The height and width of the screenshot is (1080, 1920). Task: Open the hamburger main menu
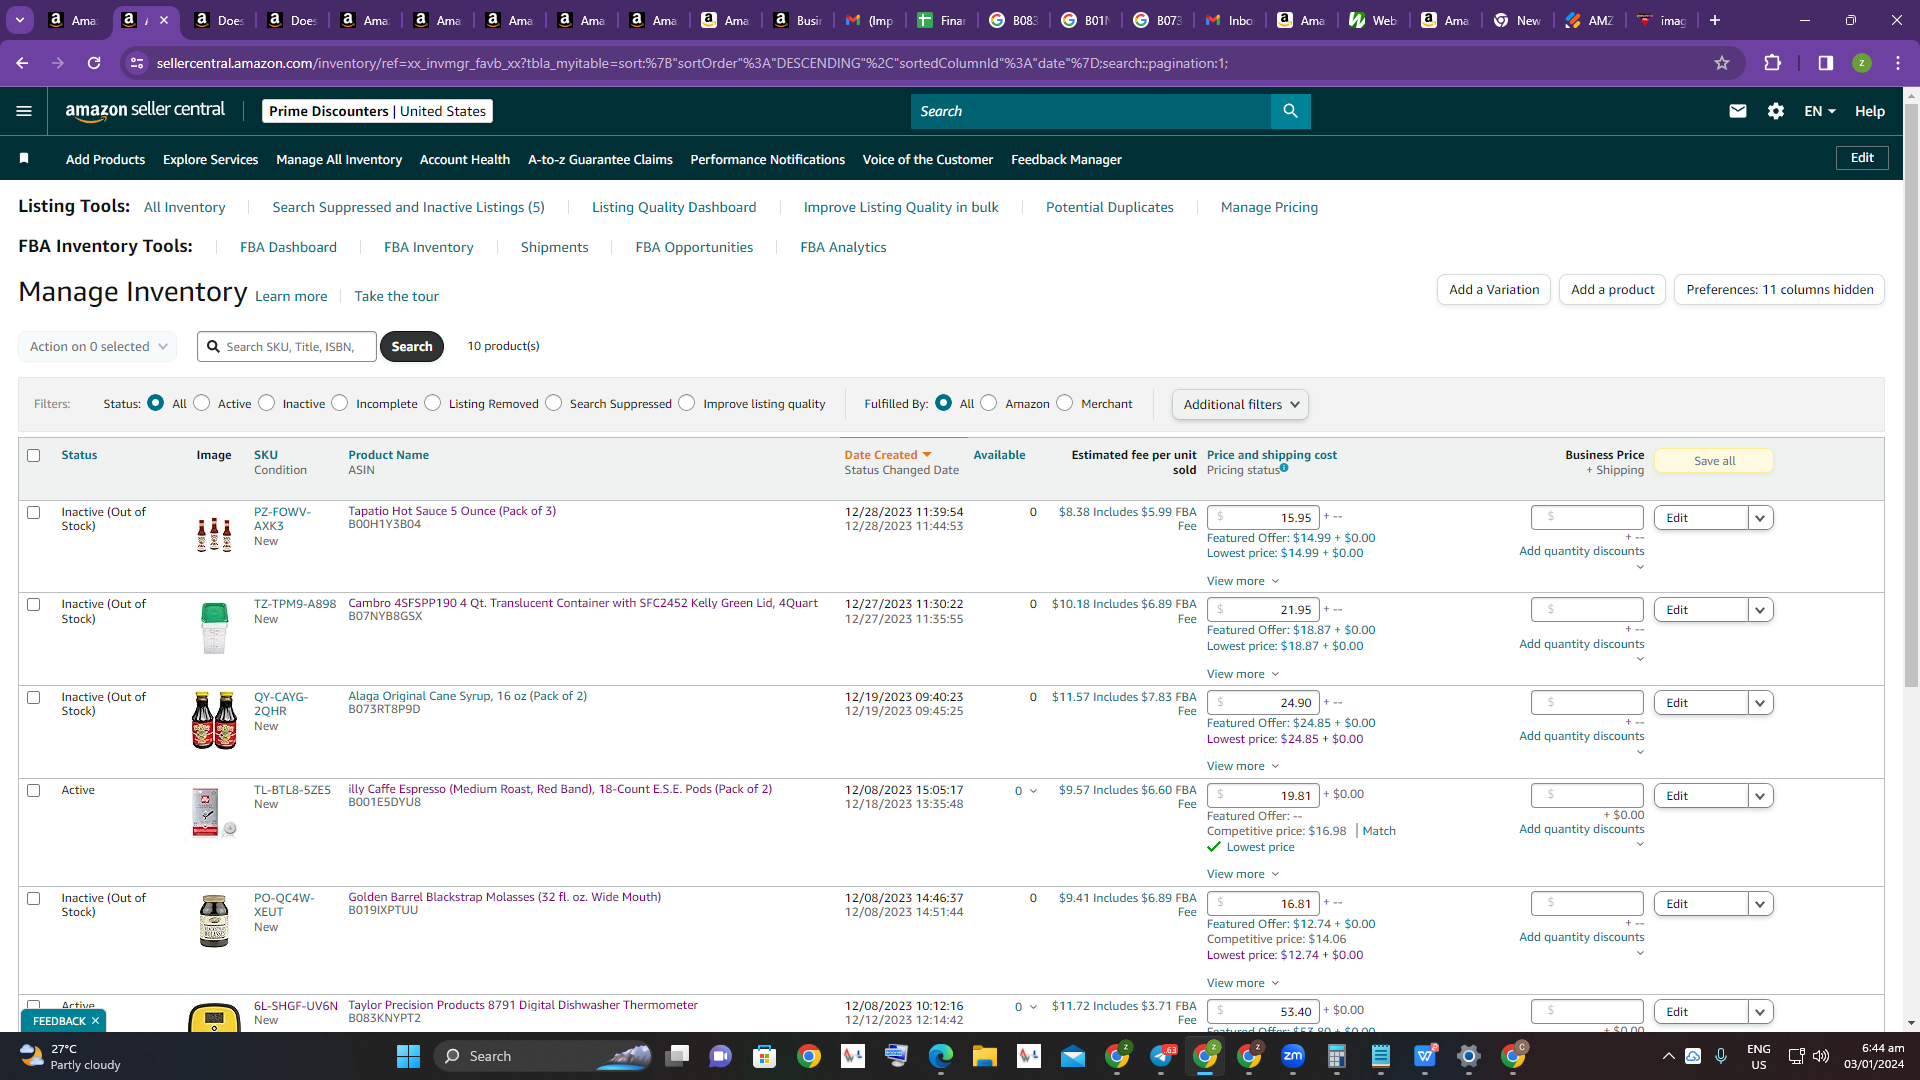click(24, 111)
